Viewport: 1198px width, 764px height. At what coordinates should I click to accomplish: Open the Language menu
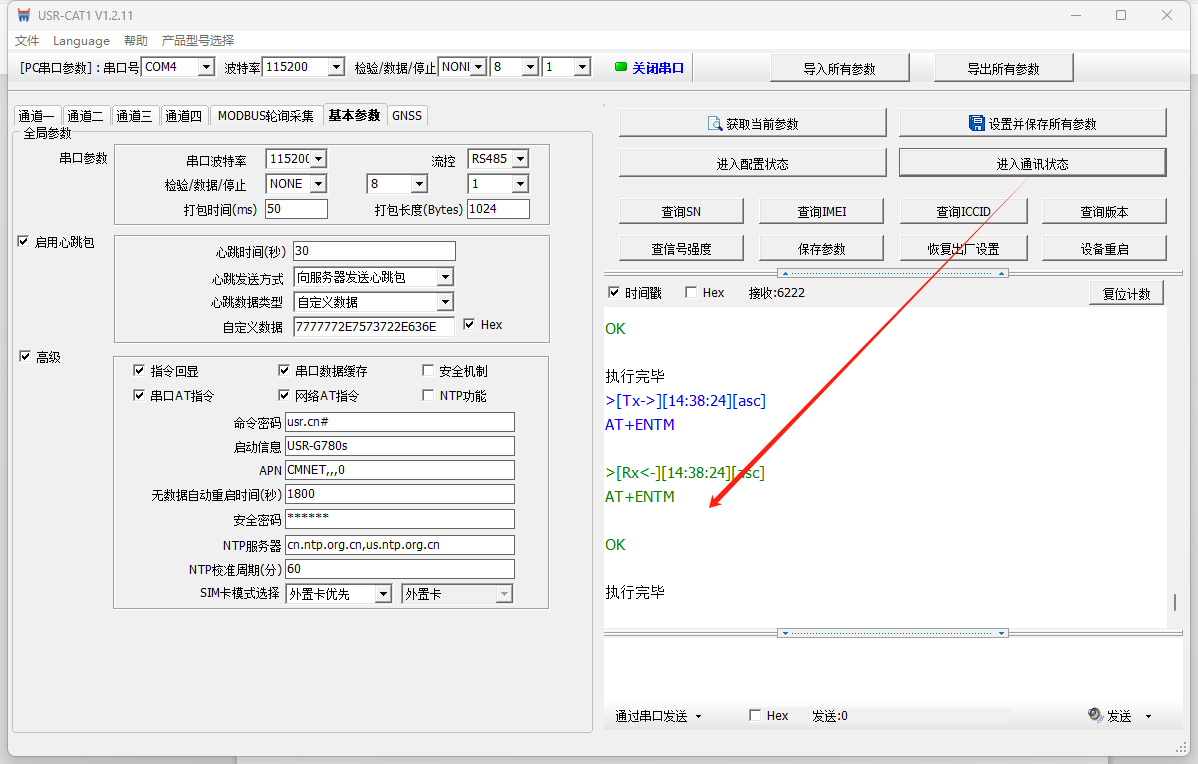coord(81,40)
